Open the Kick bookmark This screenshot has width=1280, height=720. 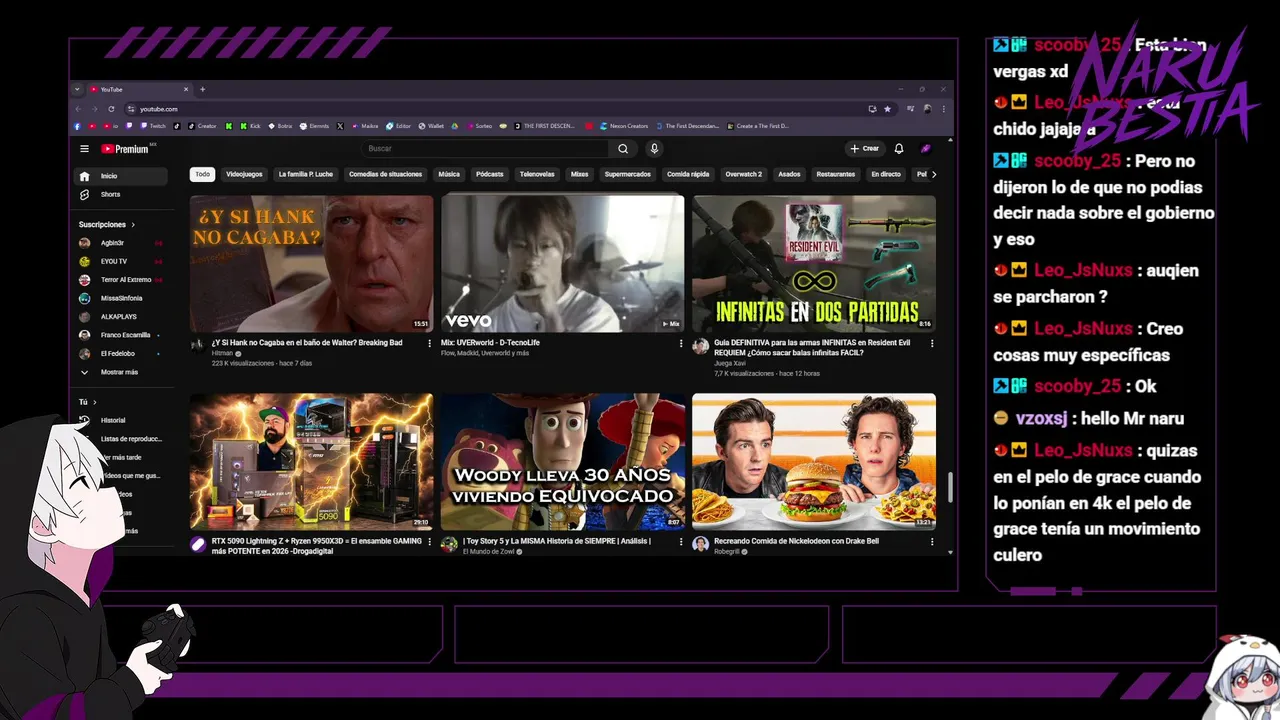249,126
